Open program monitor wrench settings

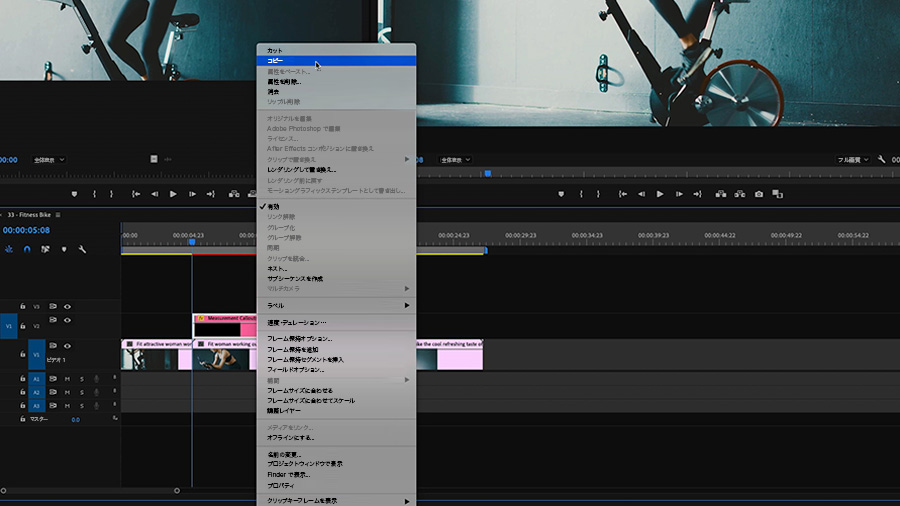click(x=881, y=159)
